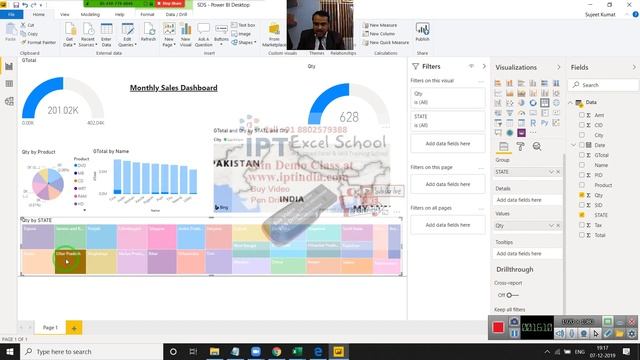Click Stop Share in the sharing bar
Screen dimensions: 640x360
(x=169, y=3)
